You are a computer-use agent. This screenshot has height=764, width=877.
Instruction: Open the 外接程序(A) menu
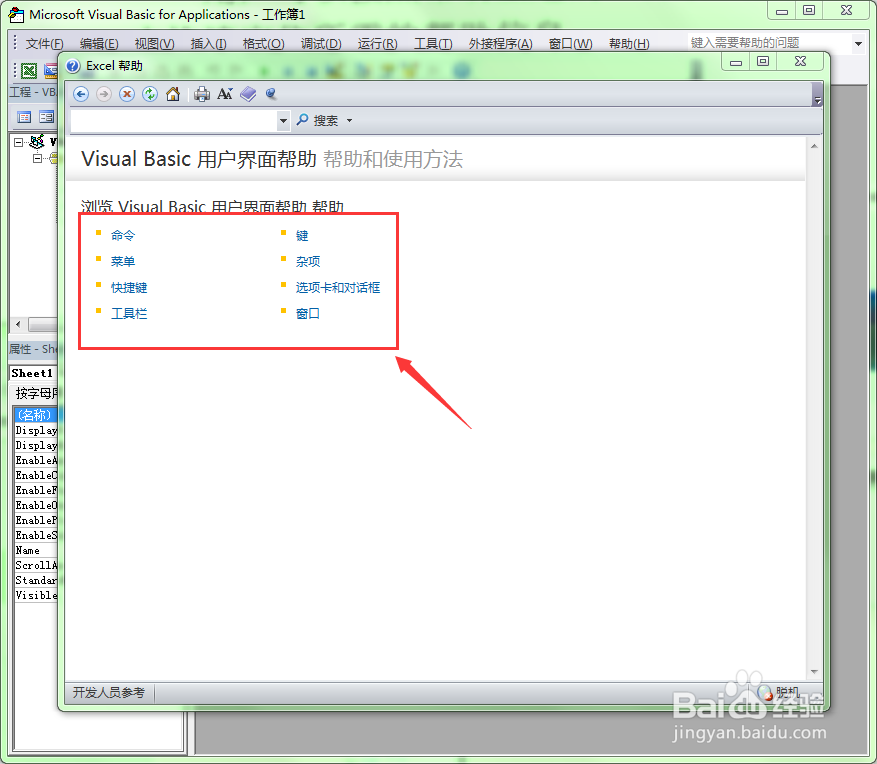point(501,44)
